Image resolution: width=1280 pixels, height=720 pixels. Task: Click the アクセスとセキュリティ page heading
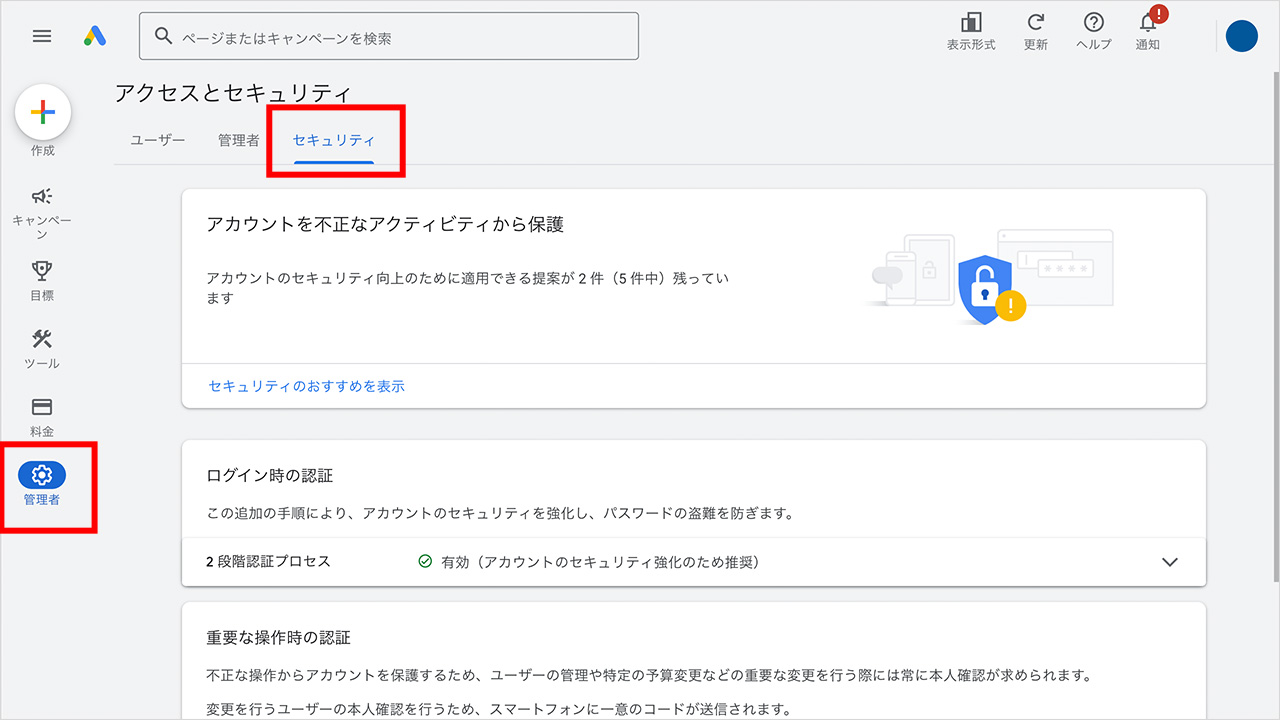[233, 94]
